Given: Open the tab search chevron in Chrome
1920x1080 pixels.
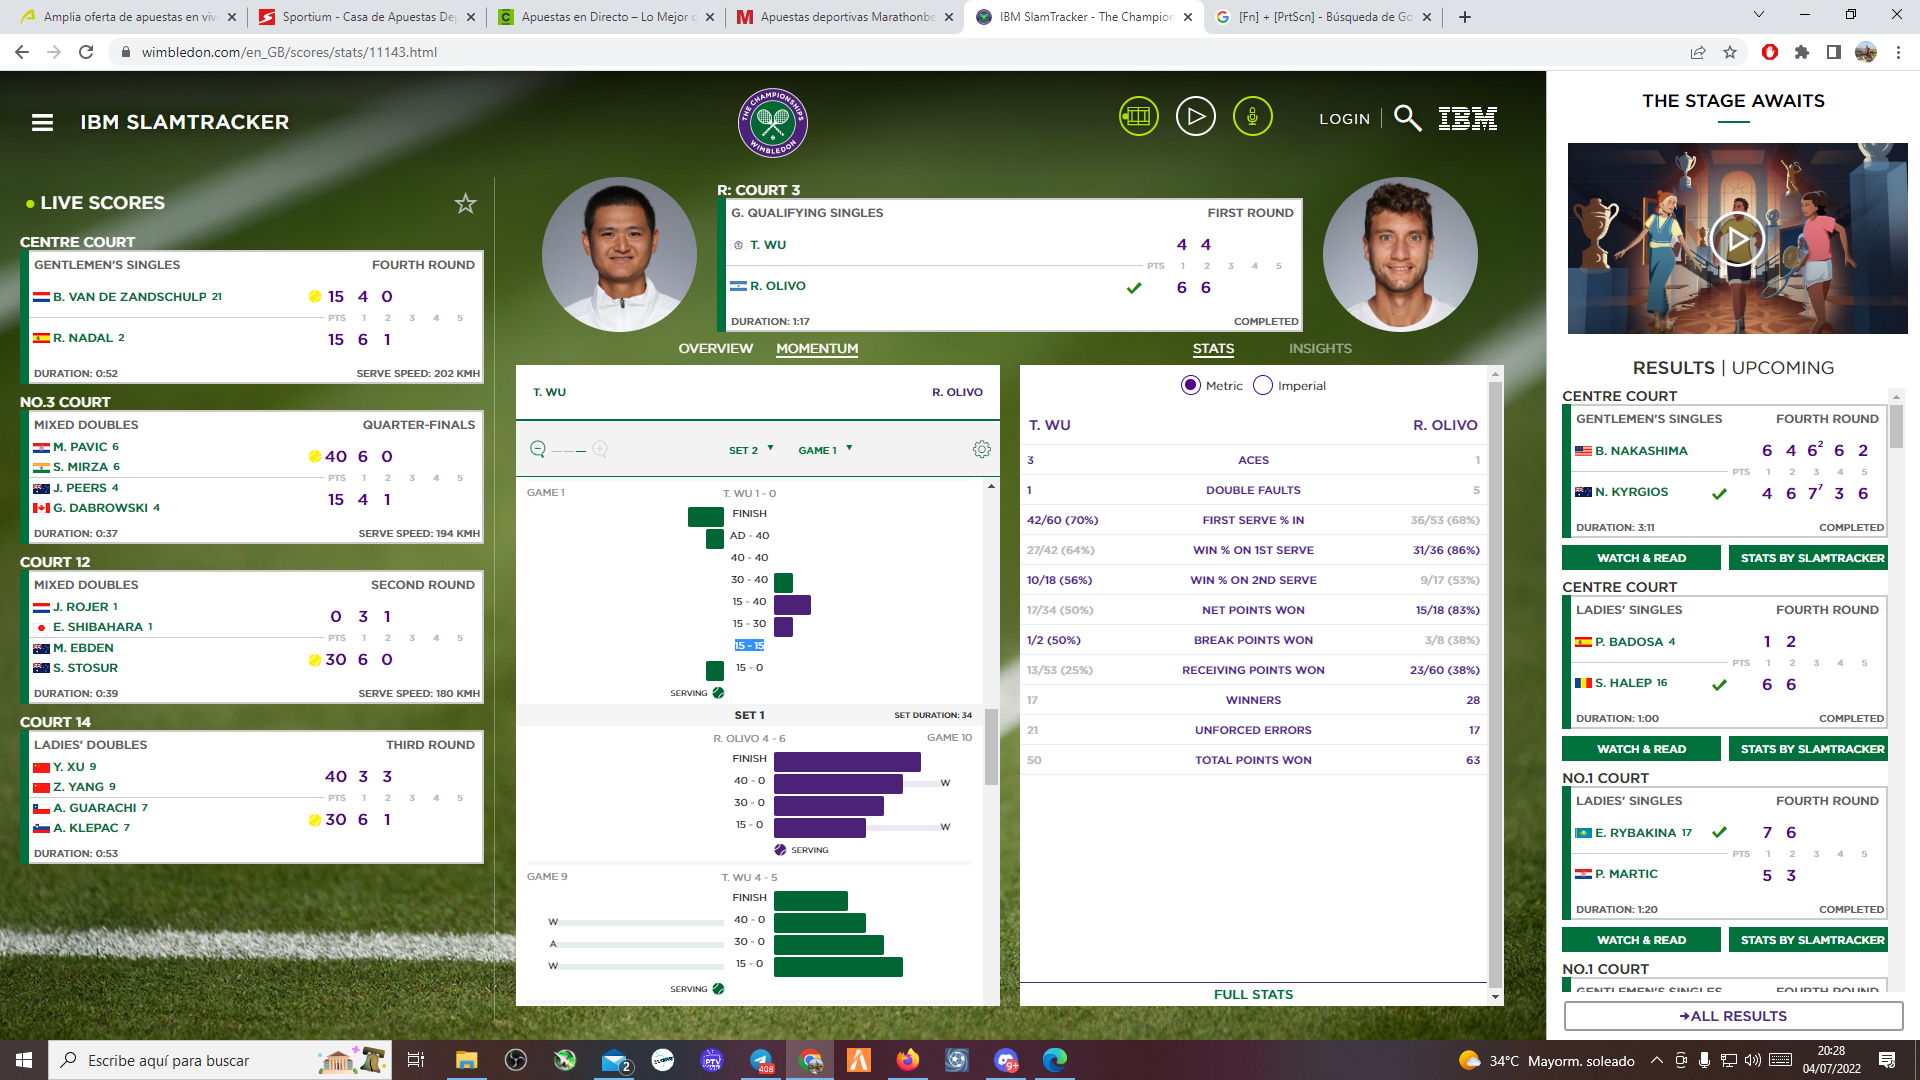Looking at the screenshot, I should pos(1759,15).
